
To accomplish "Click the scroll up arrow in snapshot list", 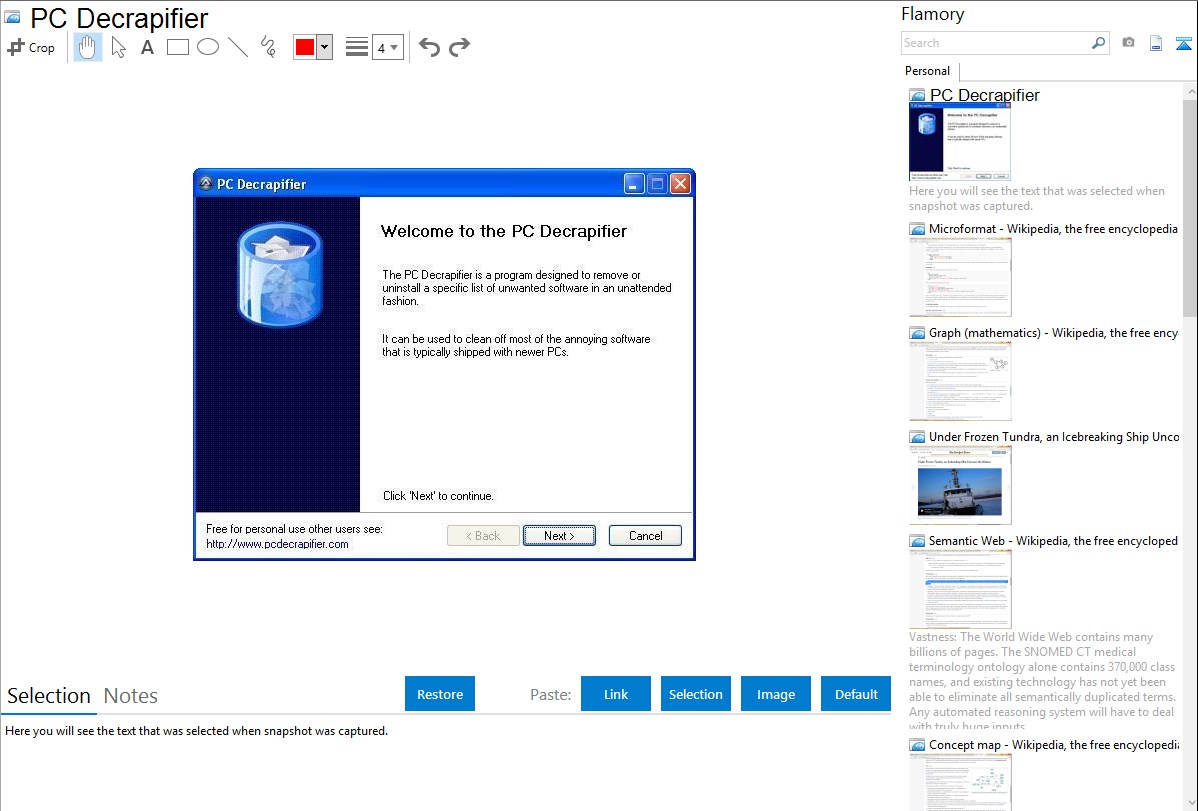I will click(x=1191, y=91).
